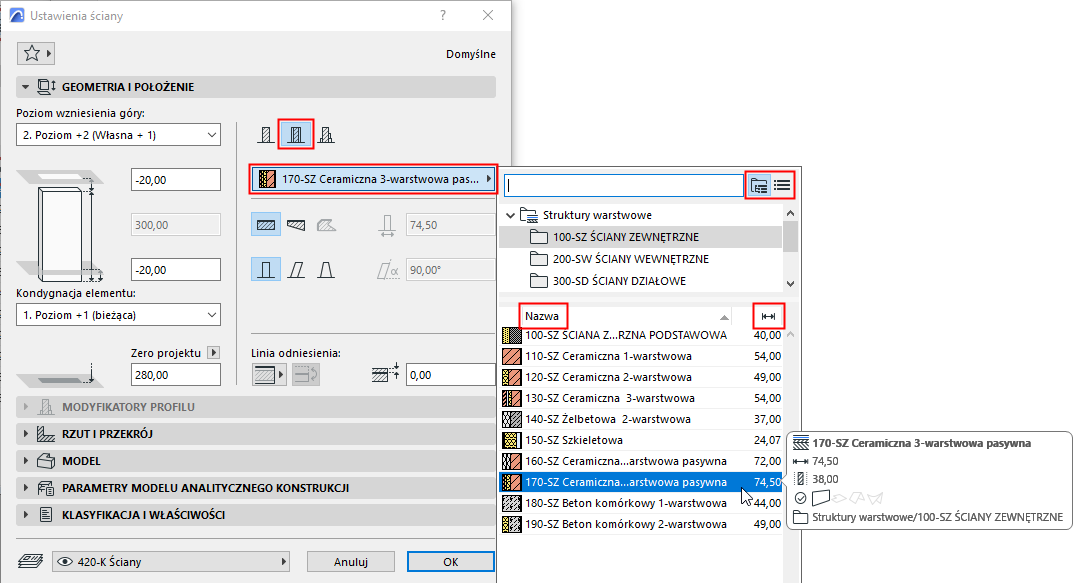This screenshot has width=1073, height=583.
Task: Open the Favorites star button
Action: click(x=36, y=53)
